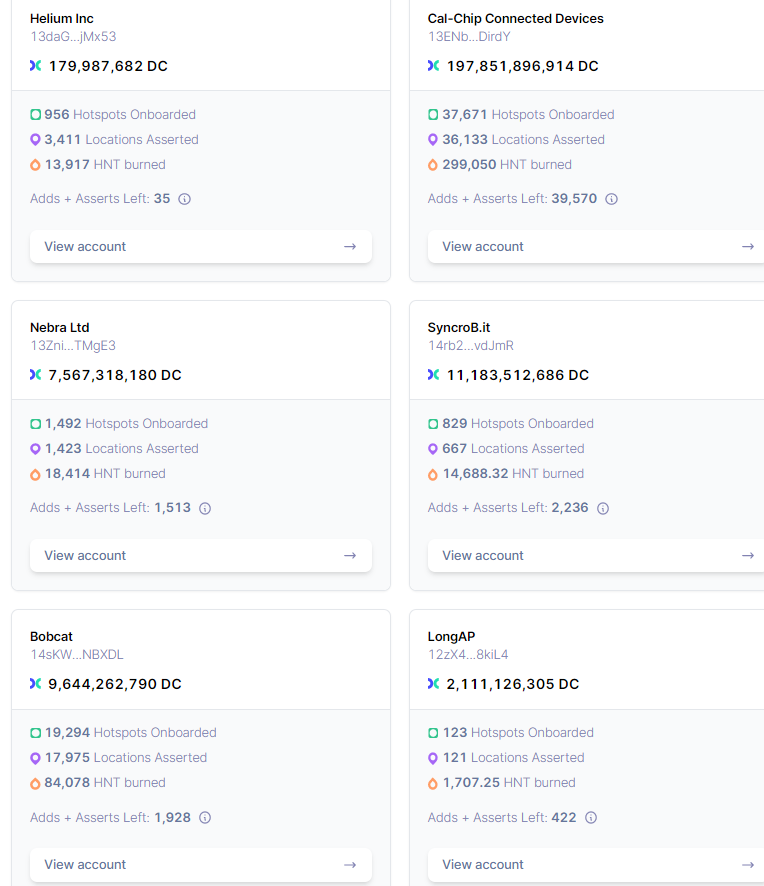Click location pin beside 121 Locations Asserted
The height and width of the screenshot is (886, 764).
pos(433,758)
